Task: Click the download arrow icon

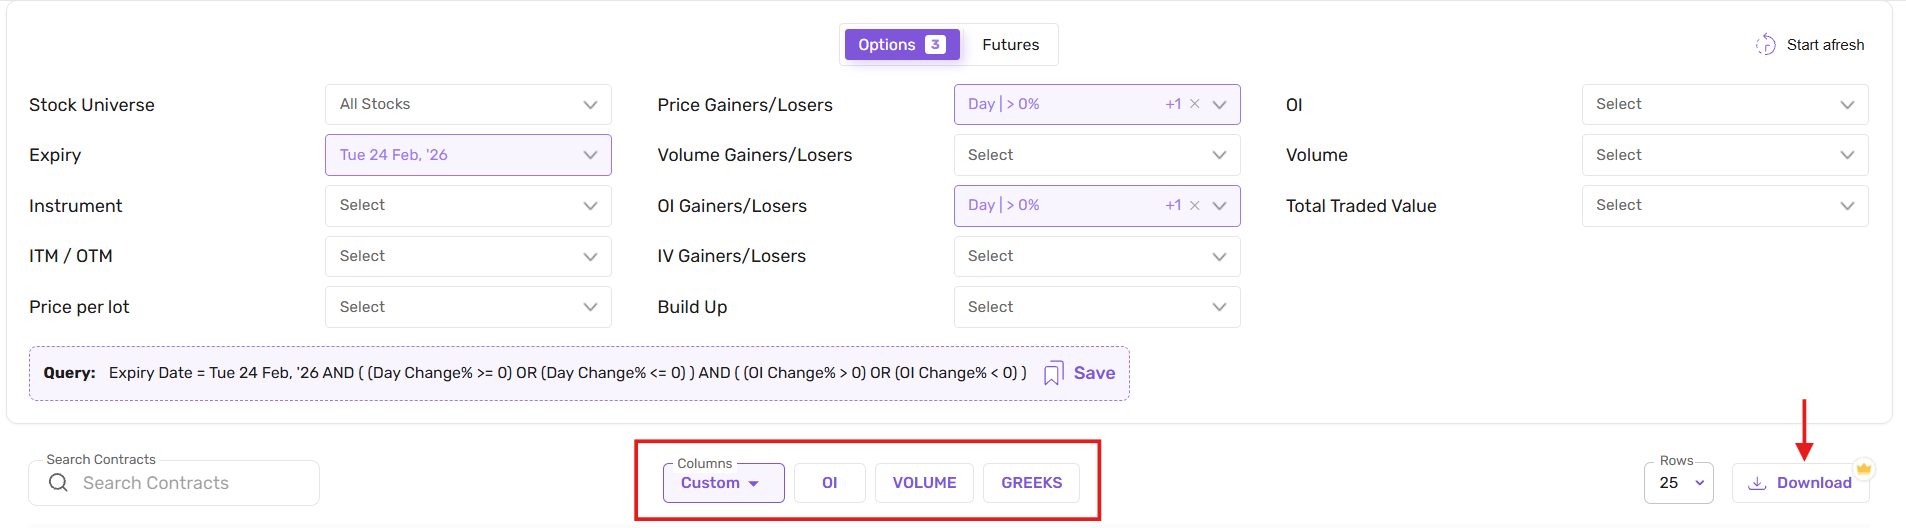Action: click(1757, 483)
